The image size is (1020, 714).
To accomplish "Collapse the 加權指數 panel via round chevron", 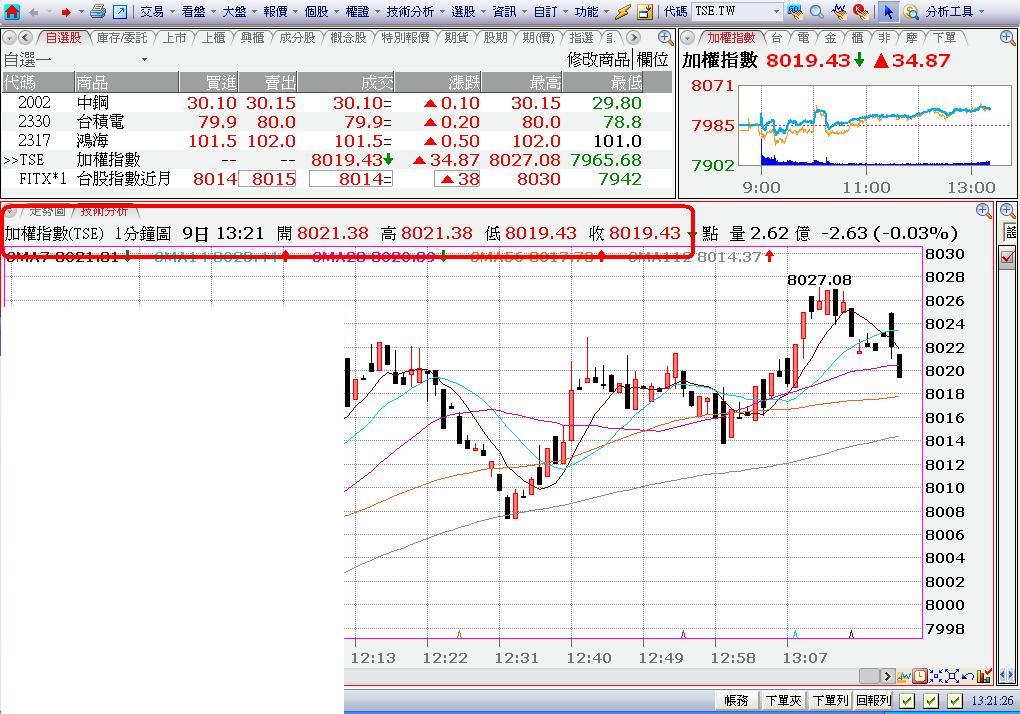I will (688, 38).
